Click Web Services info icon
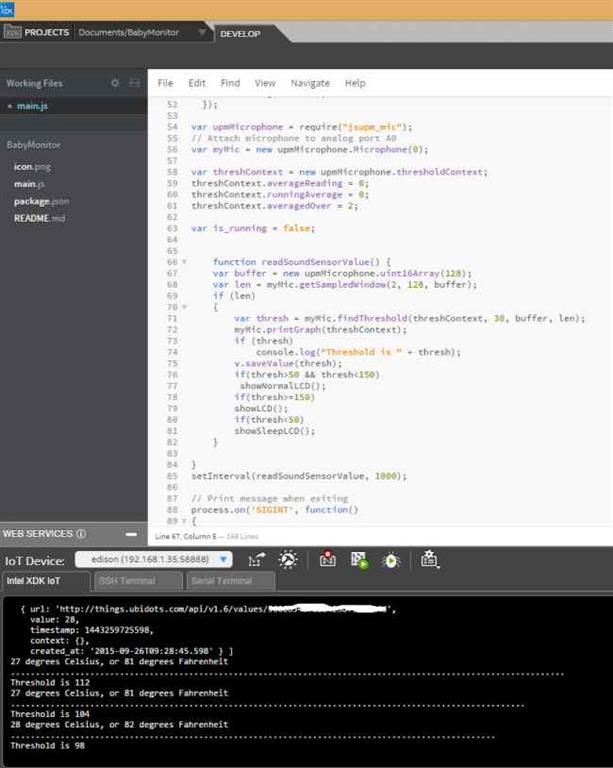This screenshot has width=613, height=768. (81, 534)
